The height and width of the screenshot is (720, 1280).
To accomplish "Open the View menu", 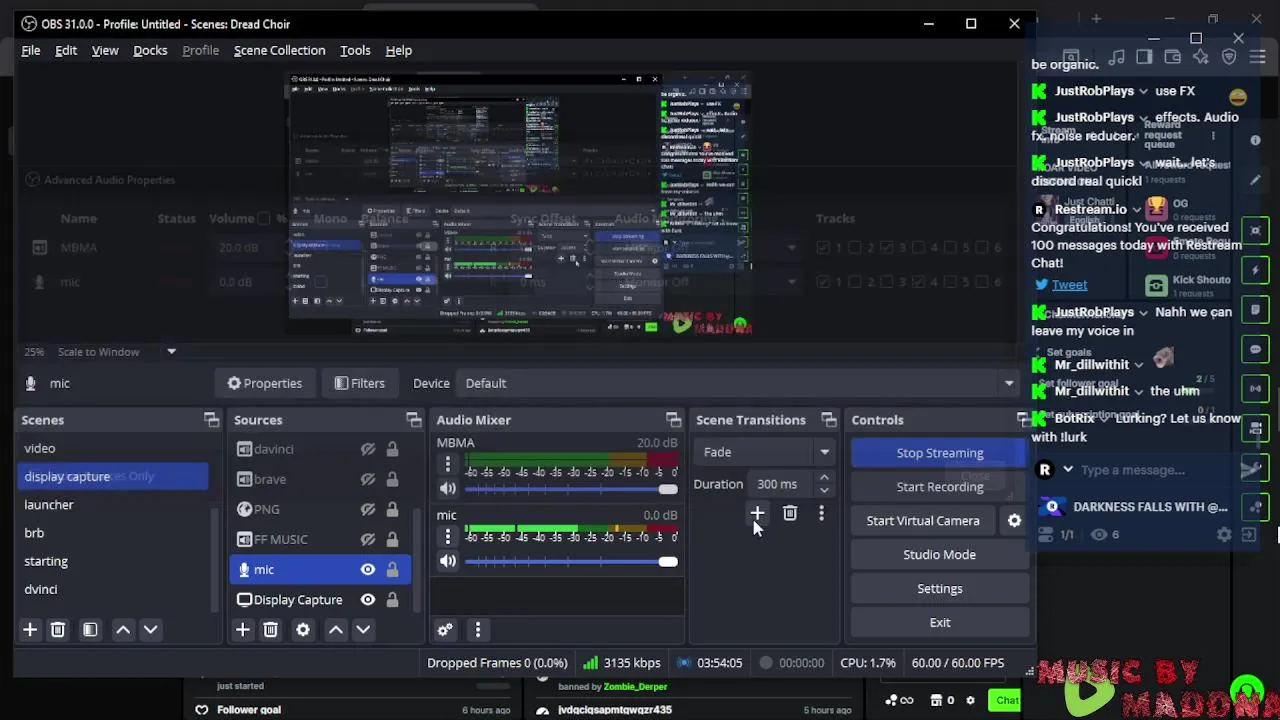I will click(x=105, y=50).
